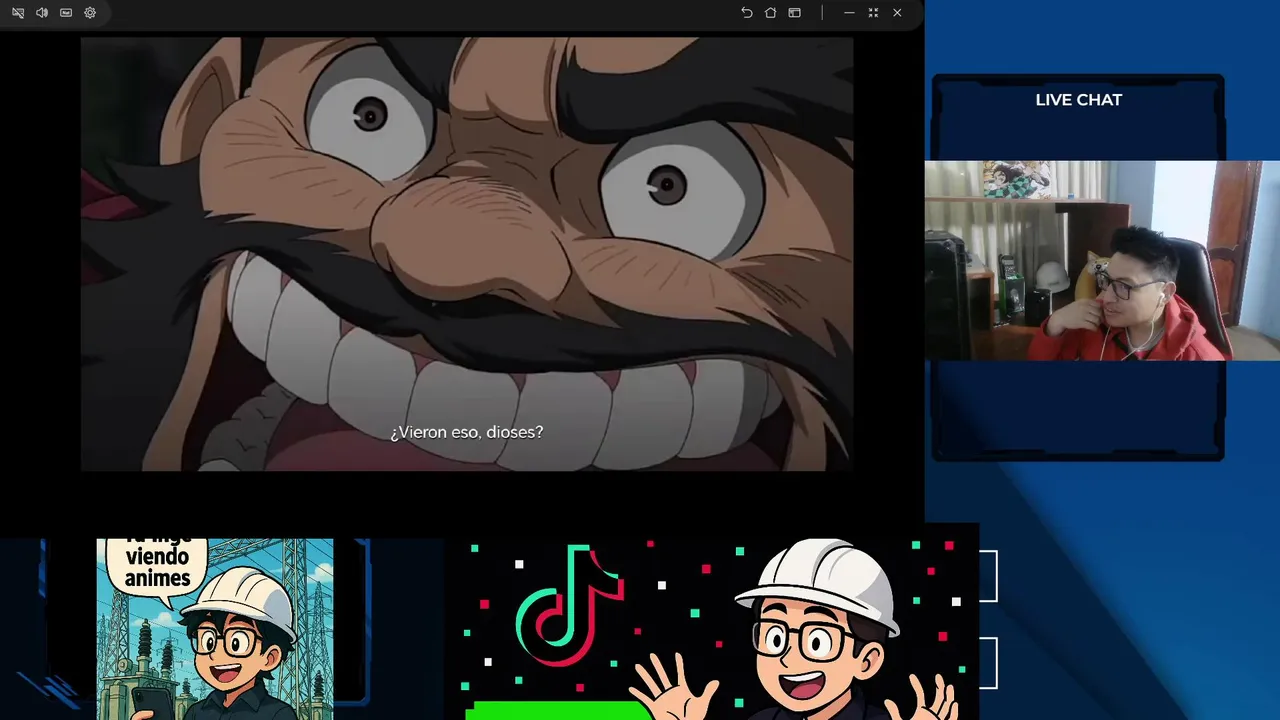Click the LIVE CHAT header
This screenshot has width=1280, height=720.
(x=1078, y=100)
